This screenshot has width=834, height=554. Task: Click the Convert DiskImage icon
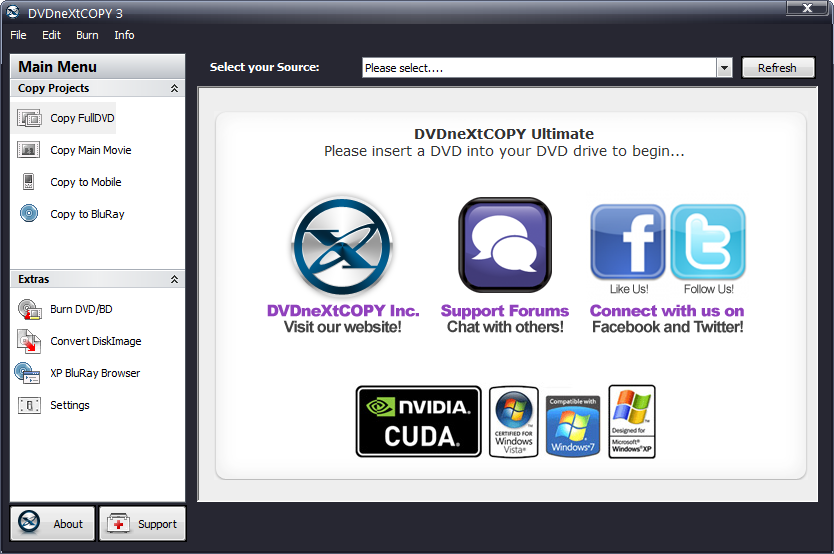[x=29, y=341]
